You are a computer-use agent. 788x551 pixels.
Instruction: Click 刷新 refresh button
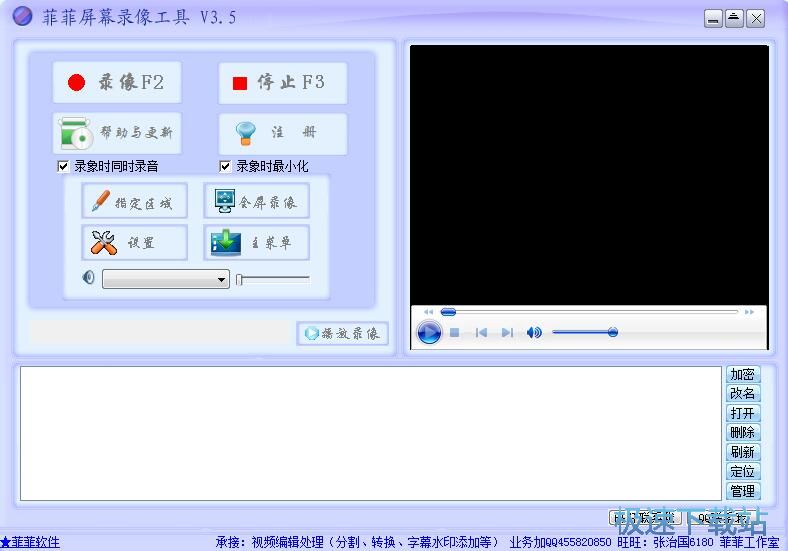[743, 452]
